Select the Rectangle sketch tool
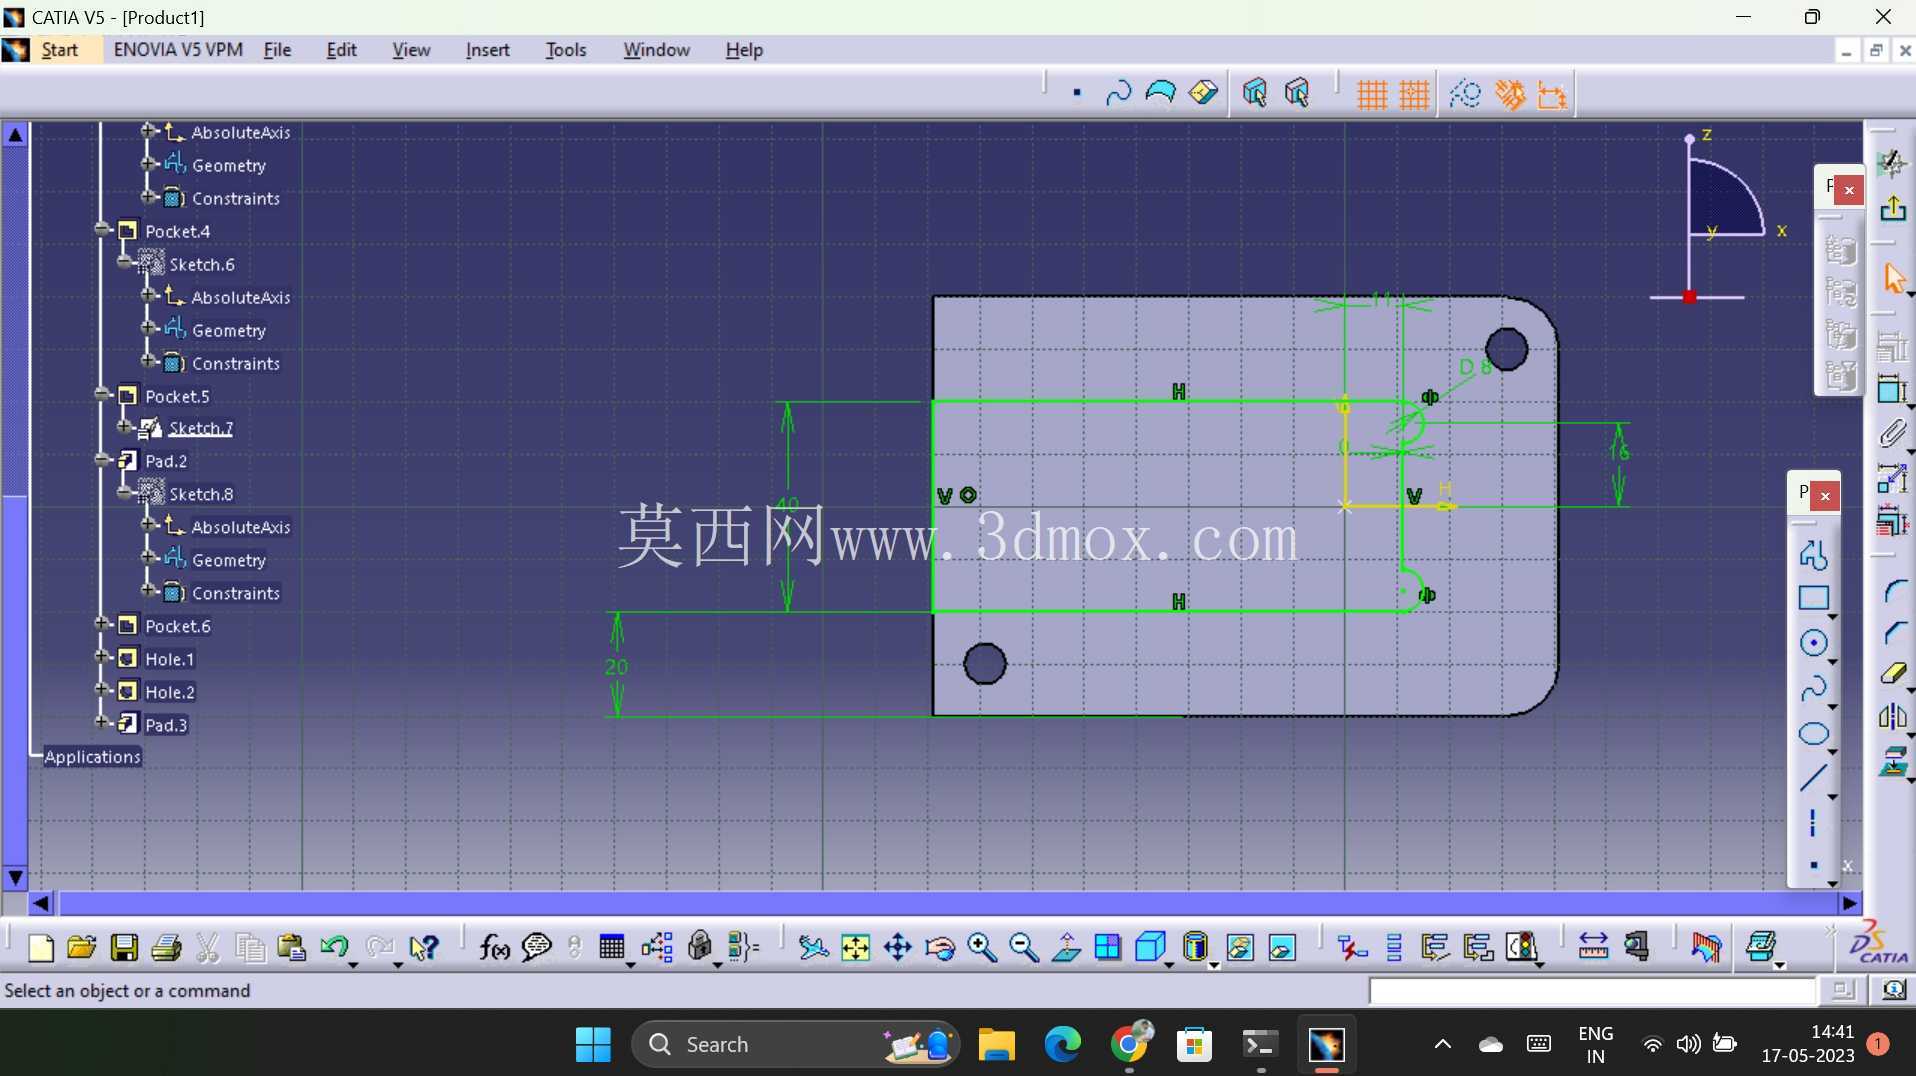The width and height of the screenshot is (1916, 1076). pos(1813,598)
